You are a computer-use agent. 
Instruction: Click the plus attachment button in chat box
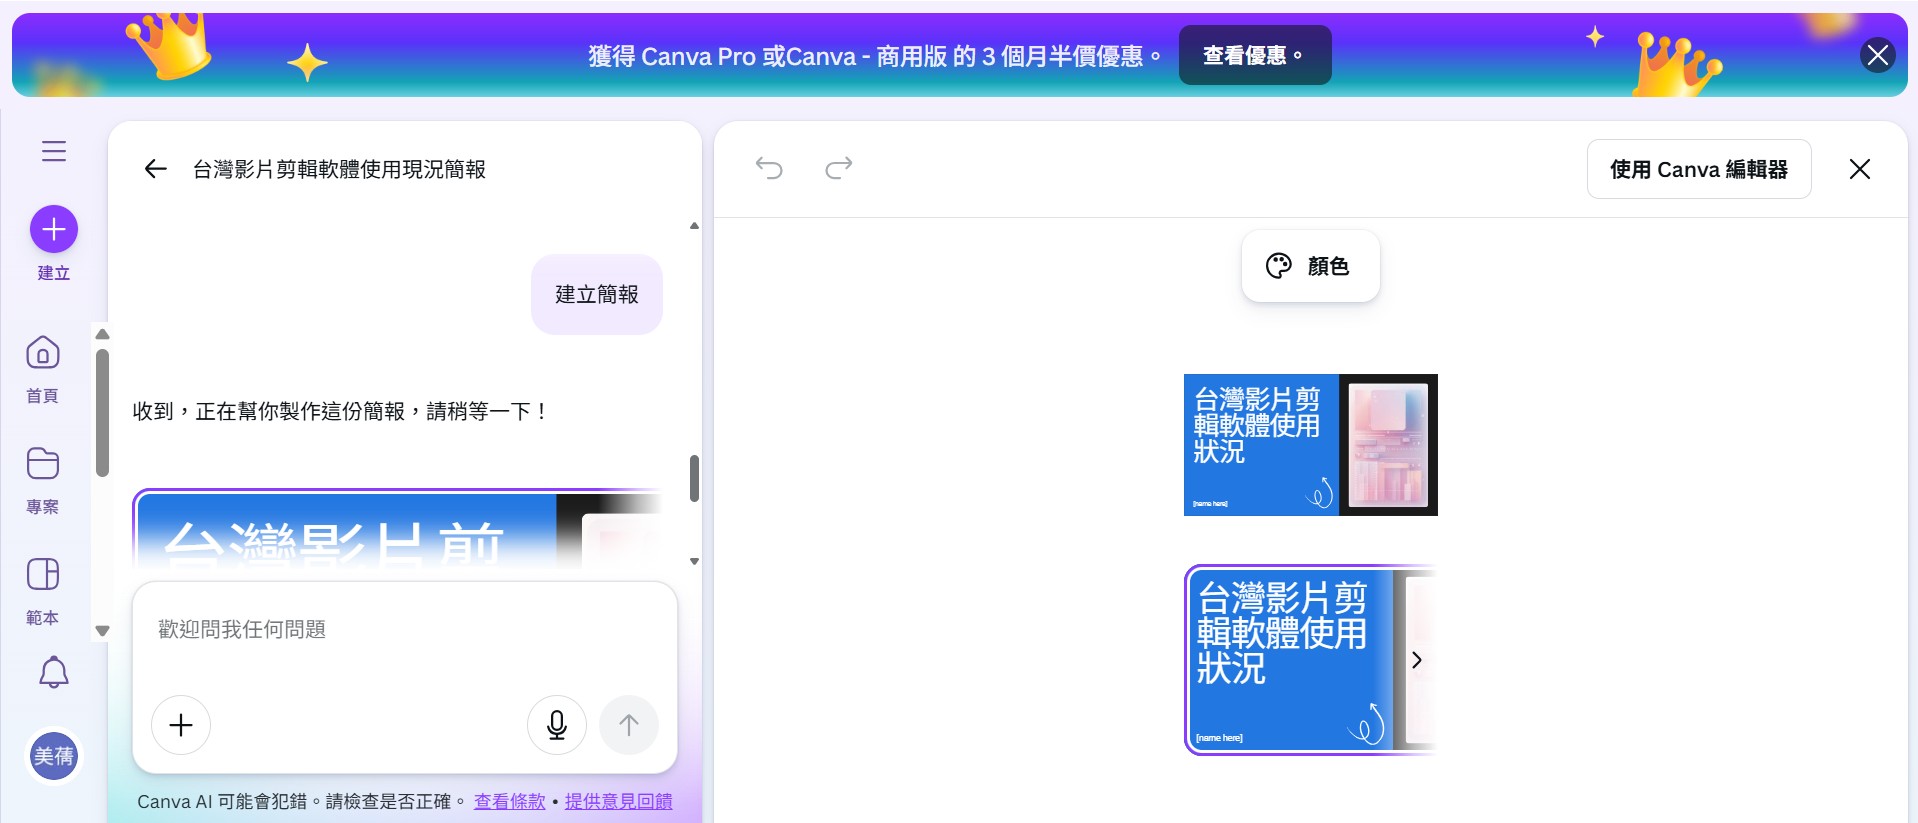point(181,725)
